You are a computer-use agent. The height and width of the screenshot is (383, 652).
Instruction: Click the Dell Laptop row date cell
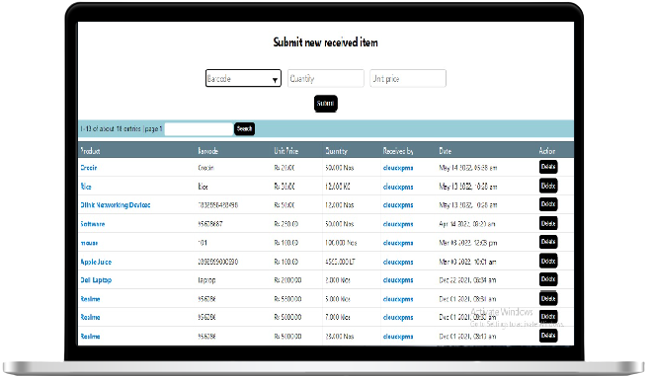pyautogui.click(x=467, y=280)
